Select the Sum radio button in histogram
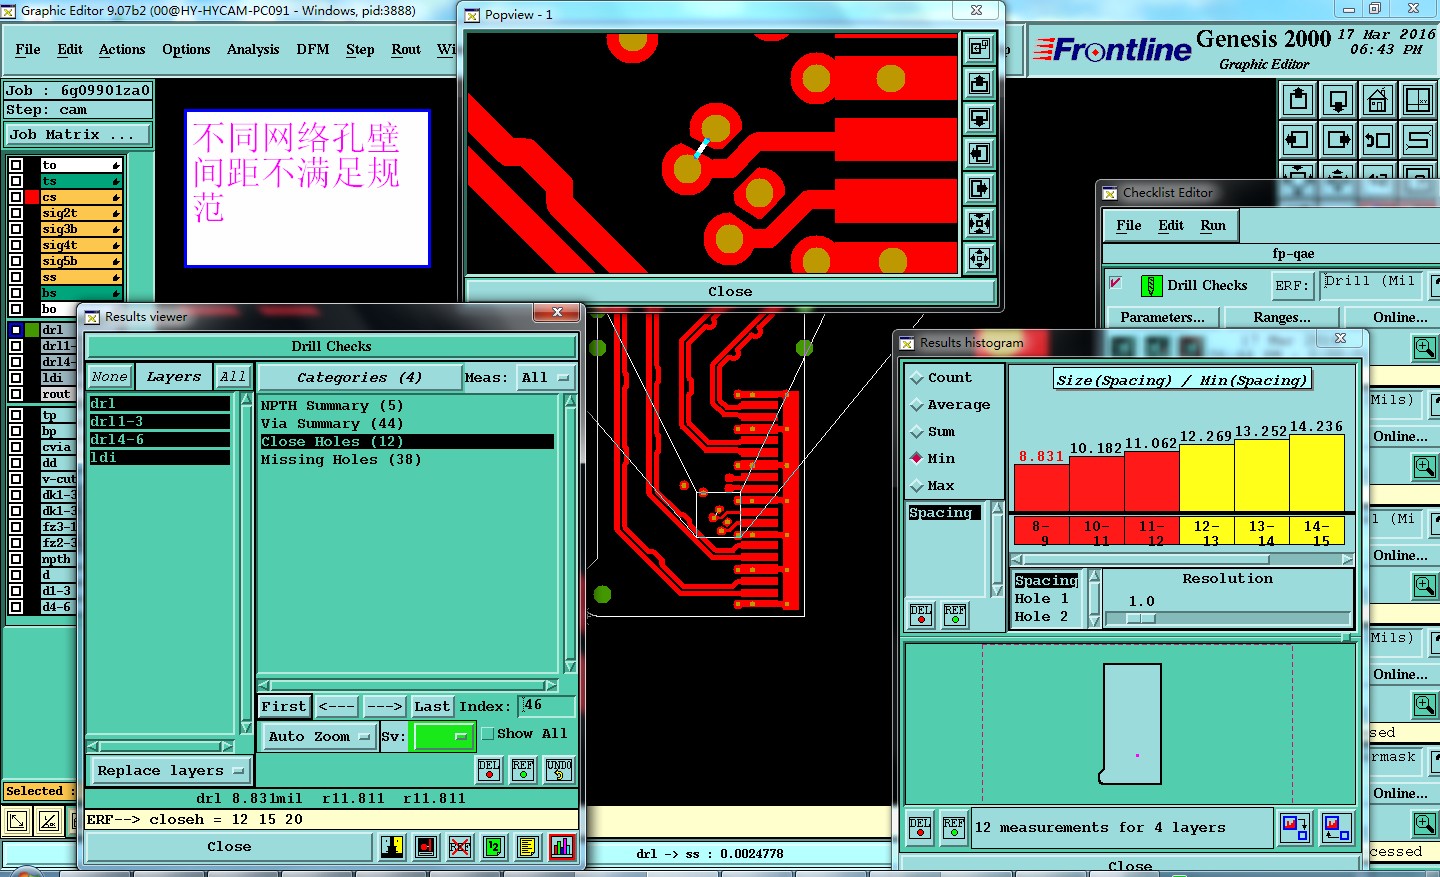This screenshot has height=877, width=1440. pyautogui.click(x=916, y=432)
